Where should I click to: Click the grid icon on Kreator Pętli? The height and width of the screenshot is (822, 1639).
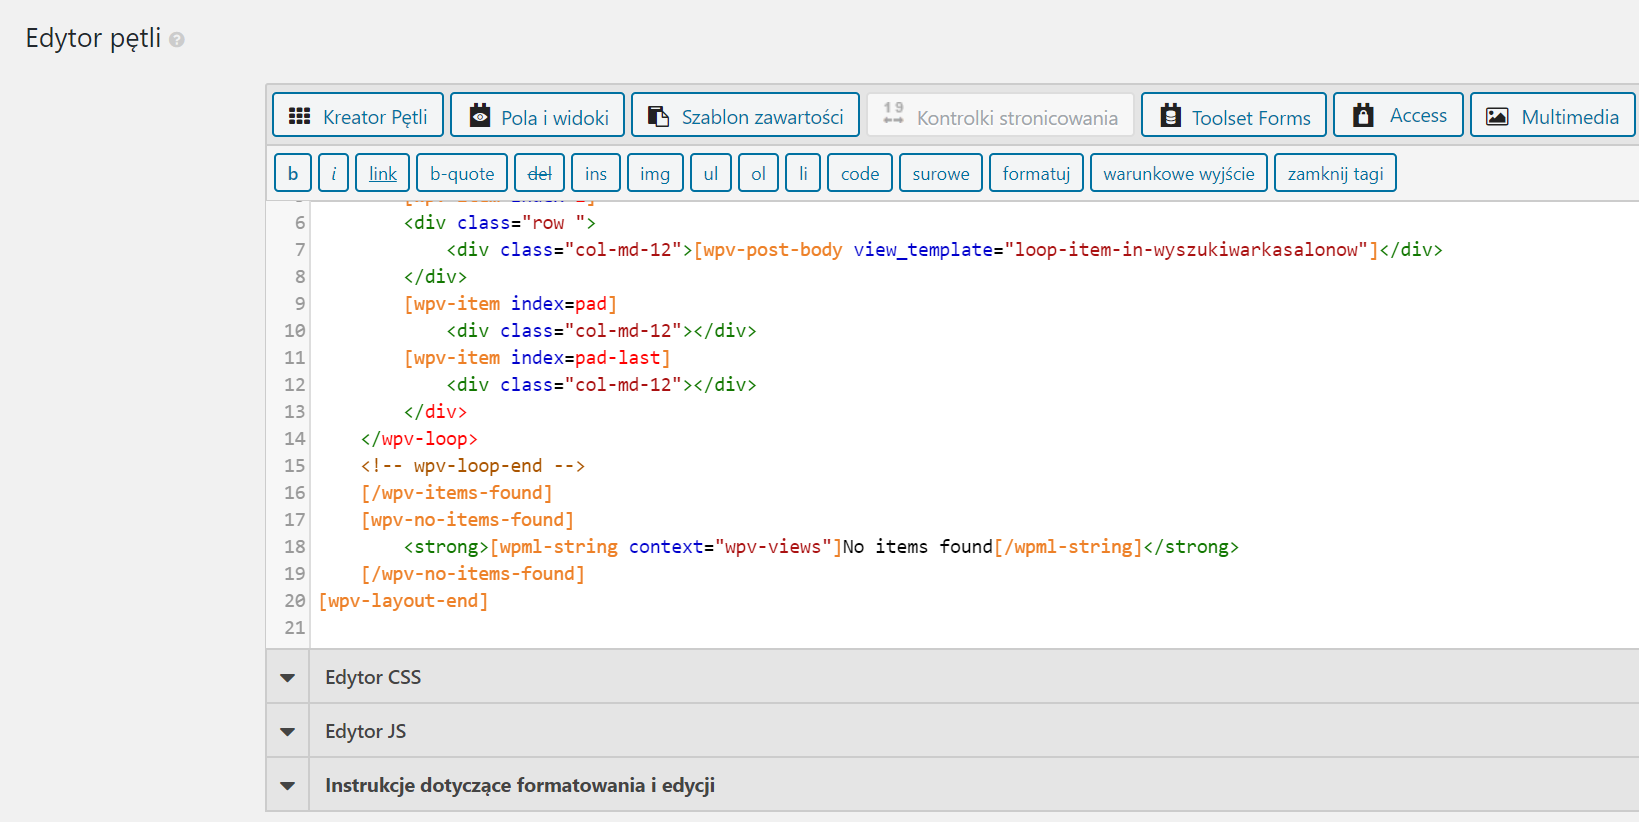pos(299,116)
